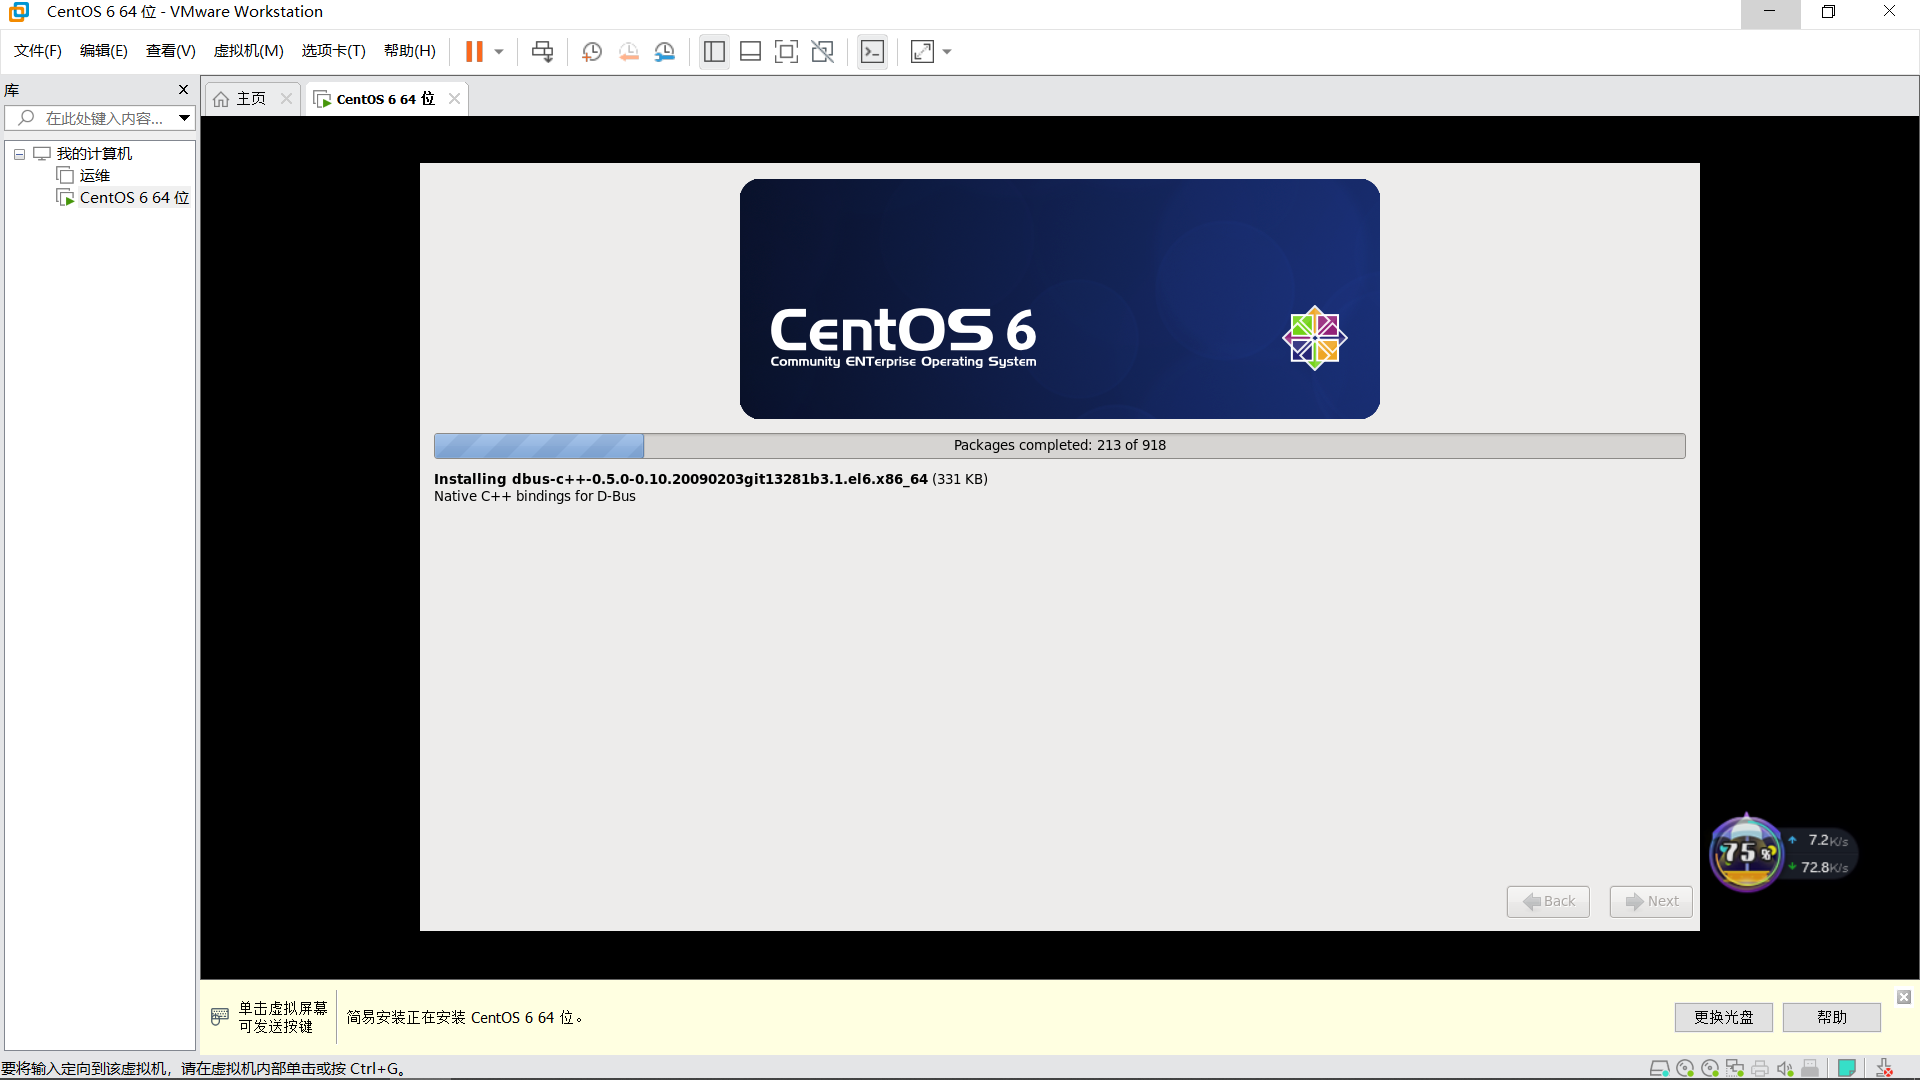Select 我的计算机 in the library tree
This screenshot has width=1920, height=1080.
(x=94, y=154)
